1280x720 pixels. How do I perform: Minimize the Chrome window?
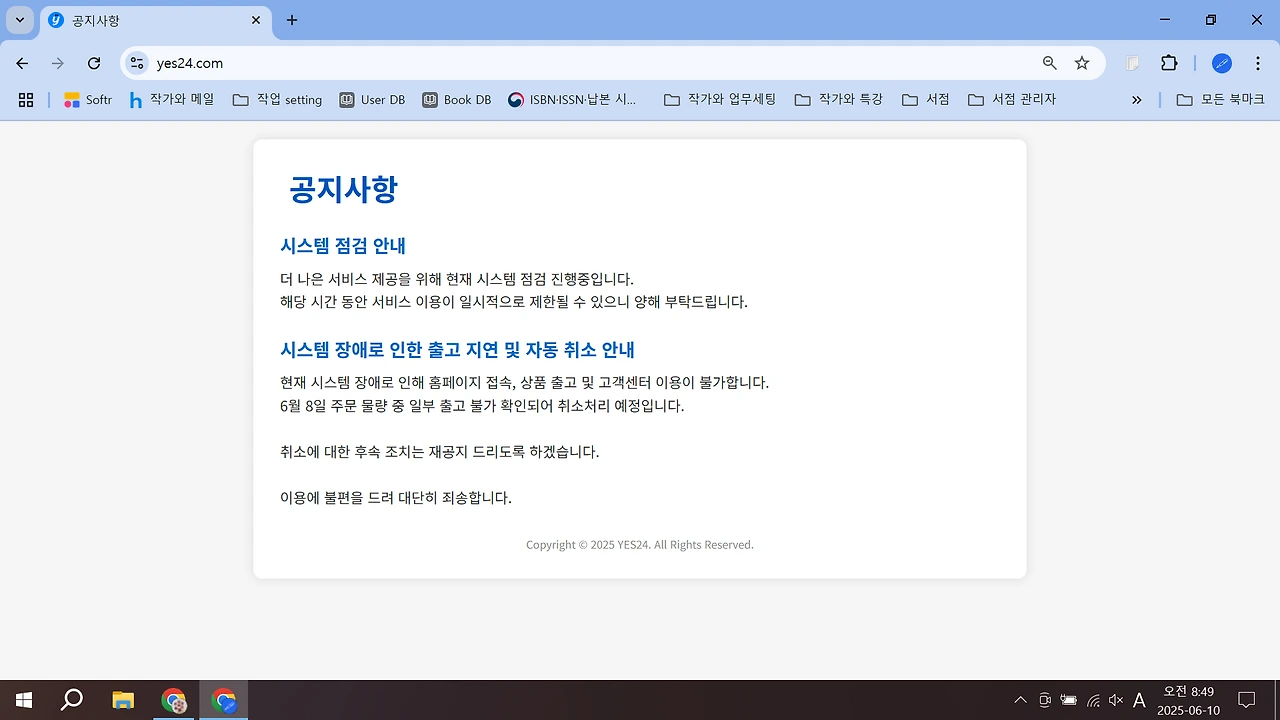point(1165,20)
